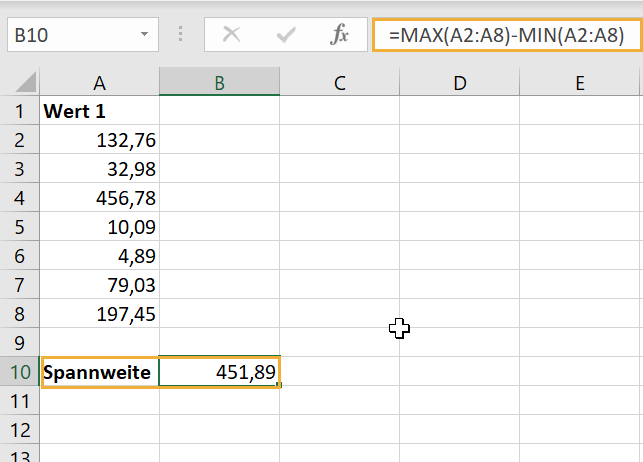Click the Select All corner triangle
Screen dimensions: 643x462
coord(25,82)
